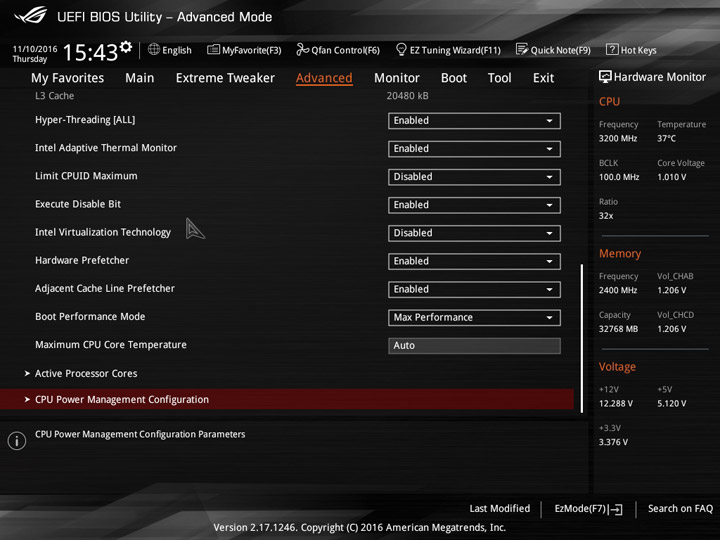Switch to the Main tab
This screenshot has height=540, width=720.
[x=140, y=78]
